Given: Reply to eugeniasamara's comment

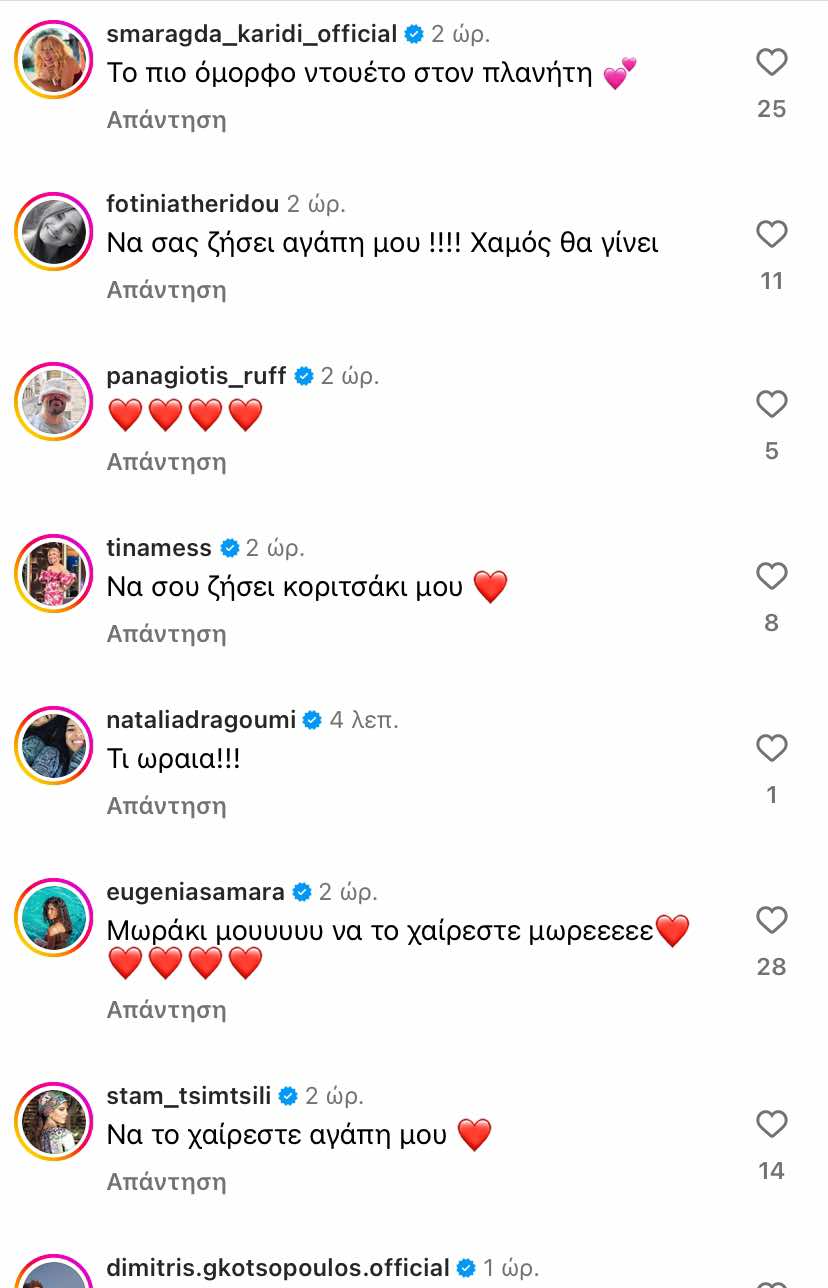Looking at the screenshot, I should point(167,1010).
